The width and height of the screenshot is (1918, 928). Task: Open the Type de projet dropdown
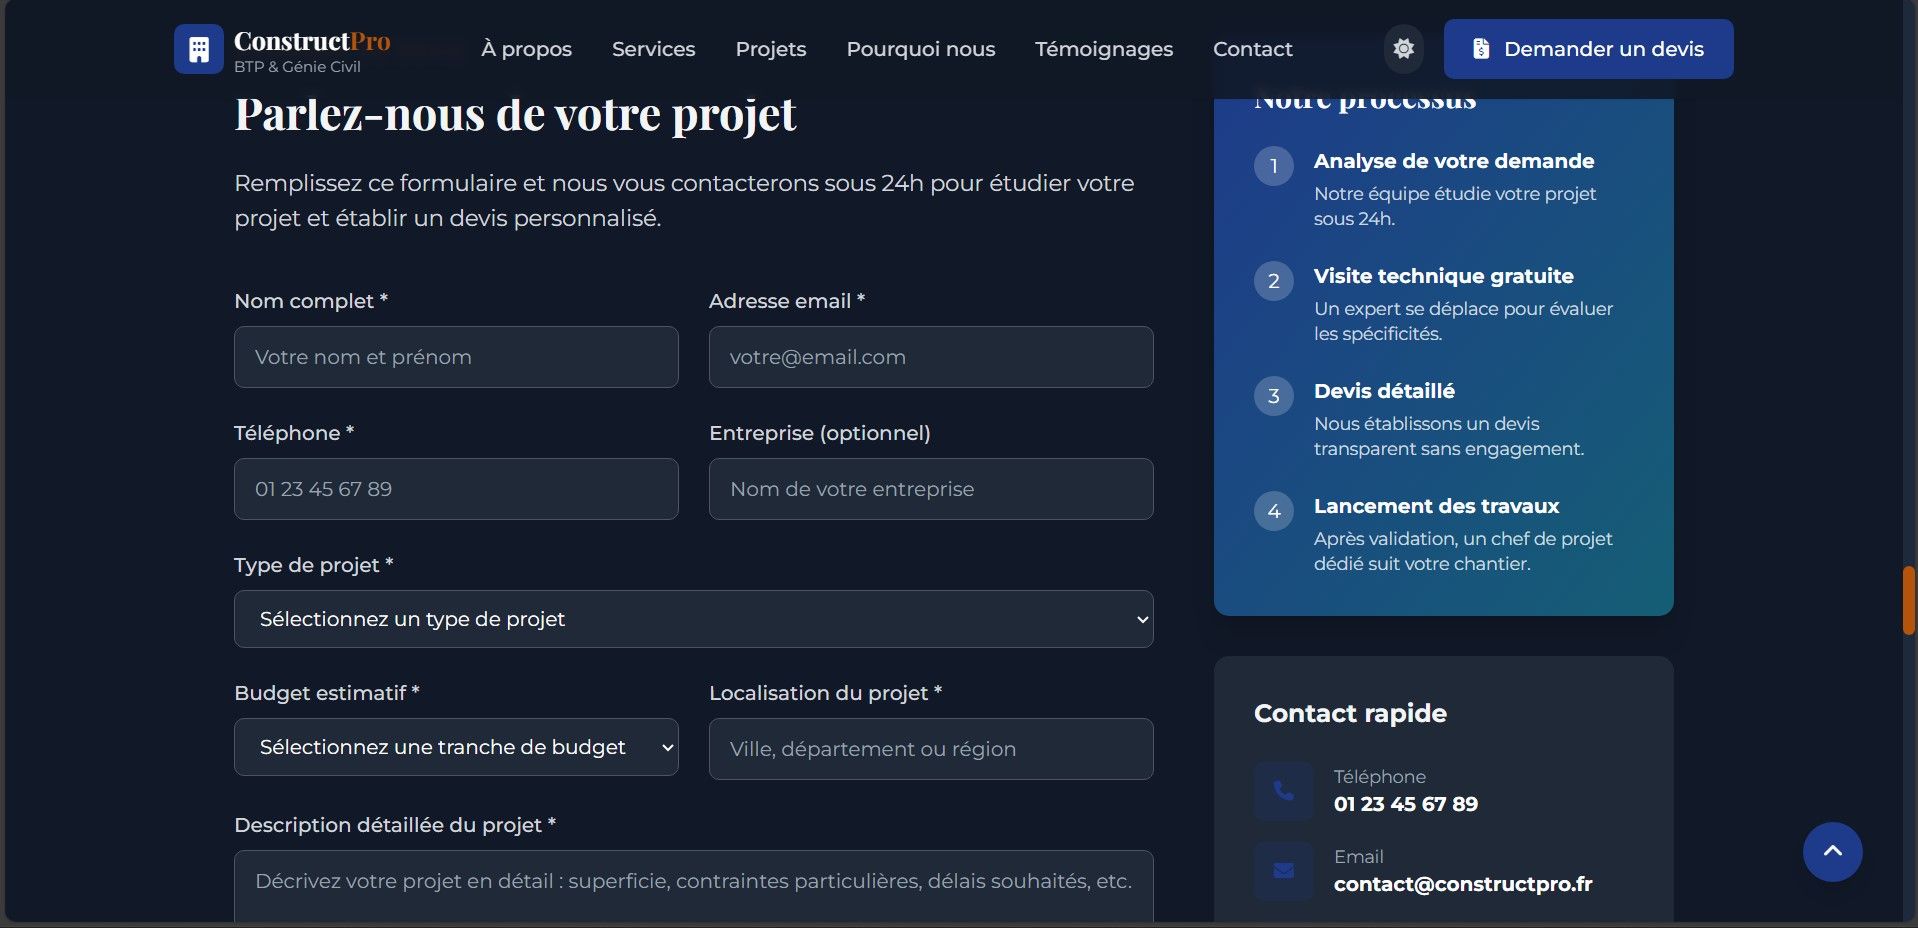(x=693, y=619)
